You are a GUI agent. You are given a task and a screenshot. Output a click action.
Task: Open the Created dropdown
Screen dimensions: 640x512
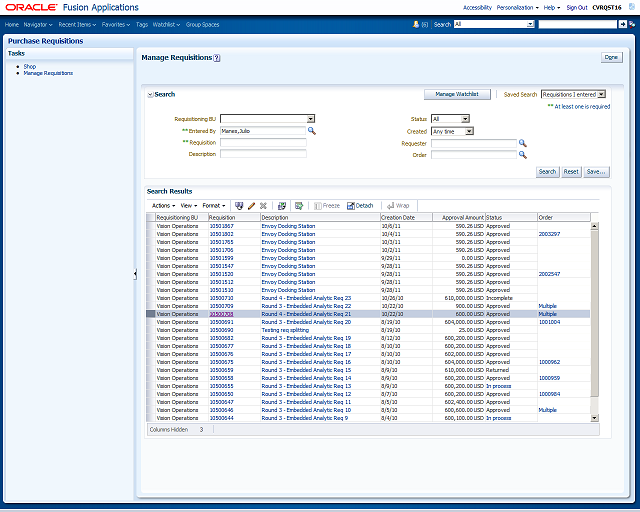coord(469,131)
